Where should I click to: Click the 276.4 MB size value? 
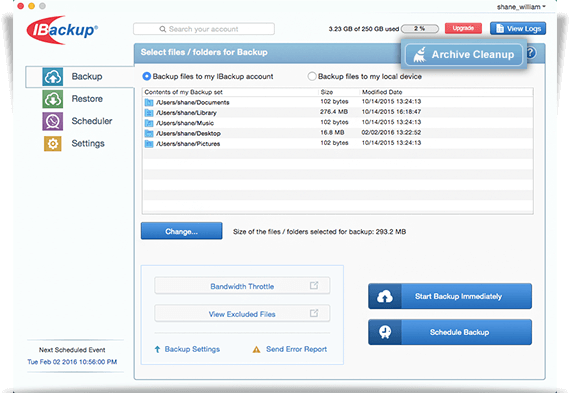334,112
